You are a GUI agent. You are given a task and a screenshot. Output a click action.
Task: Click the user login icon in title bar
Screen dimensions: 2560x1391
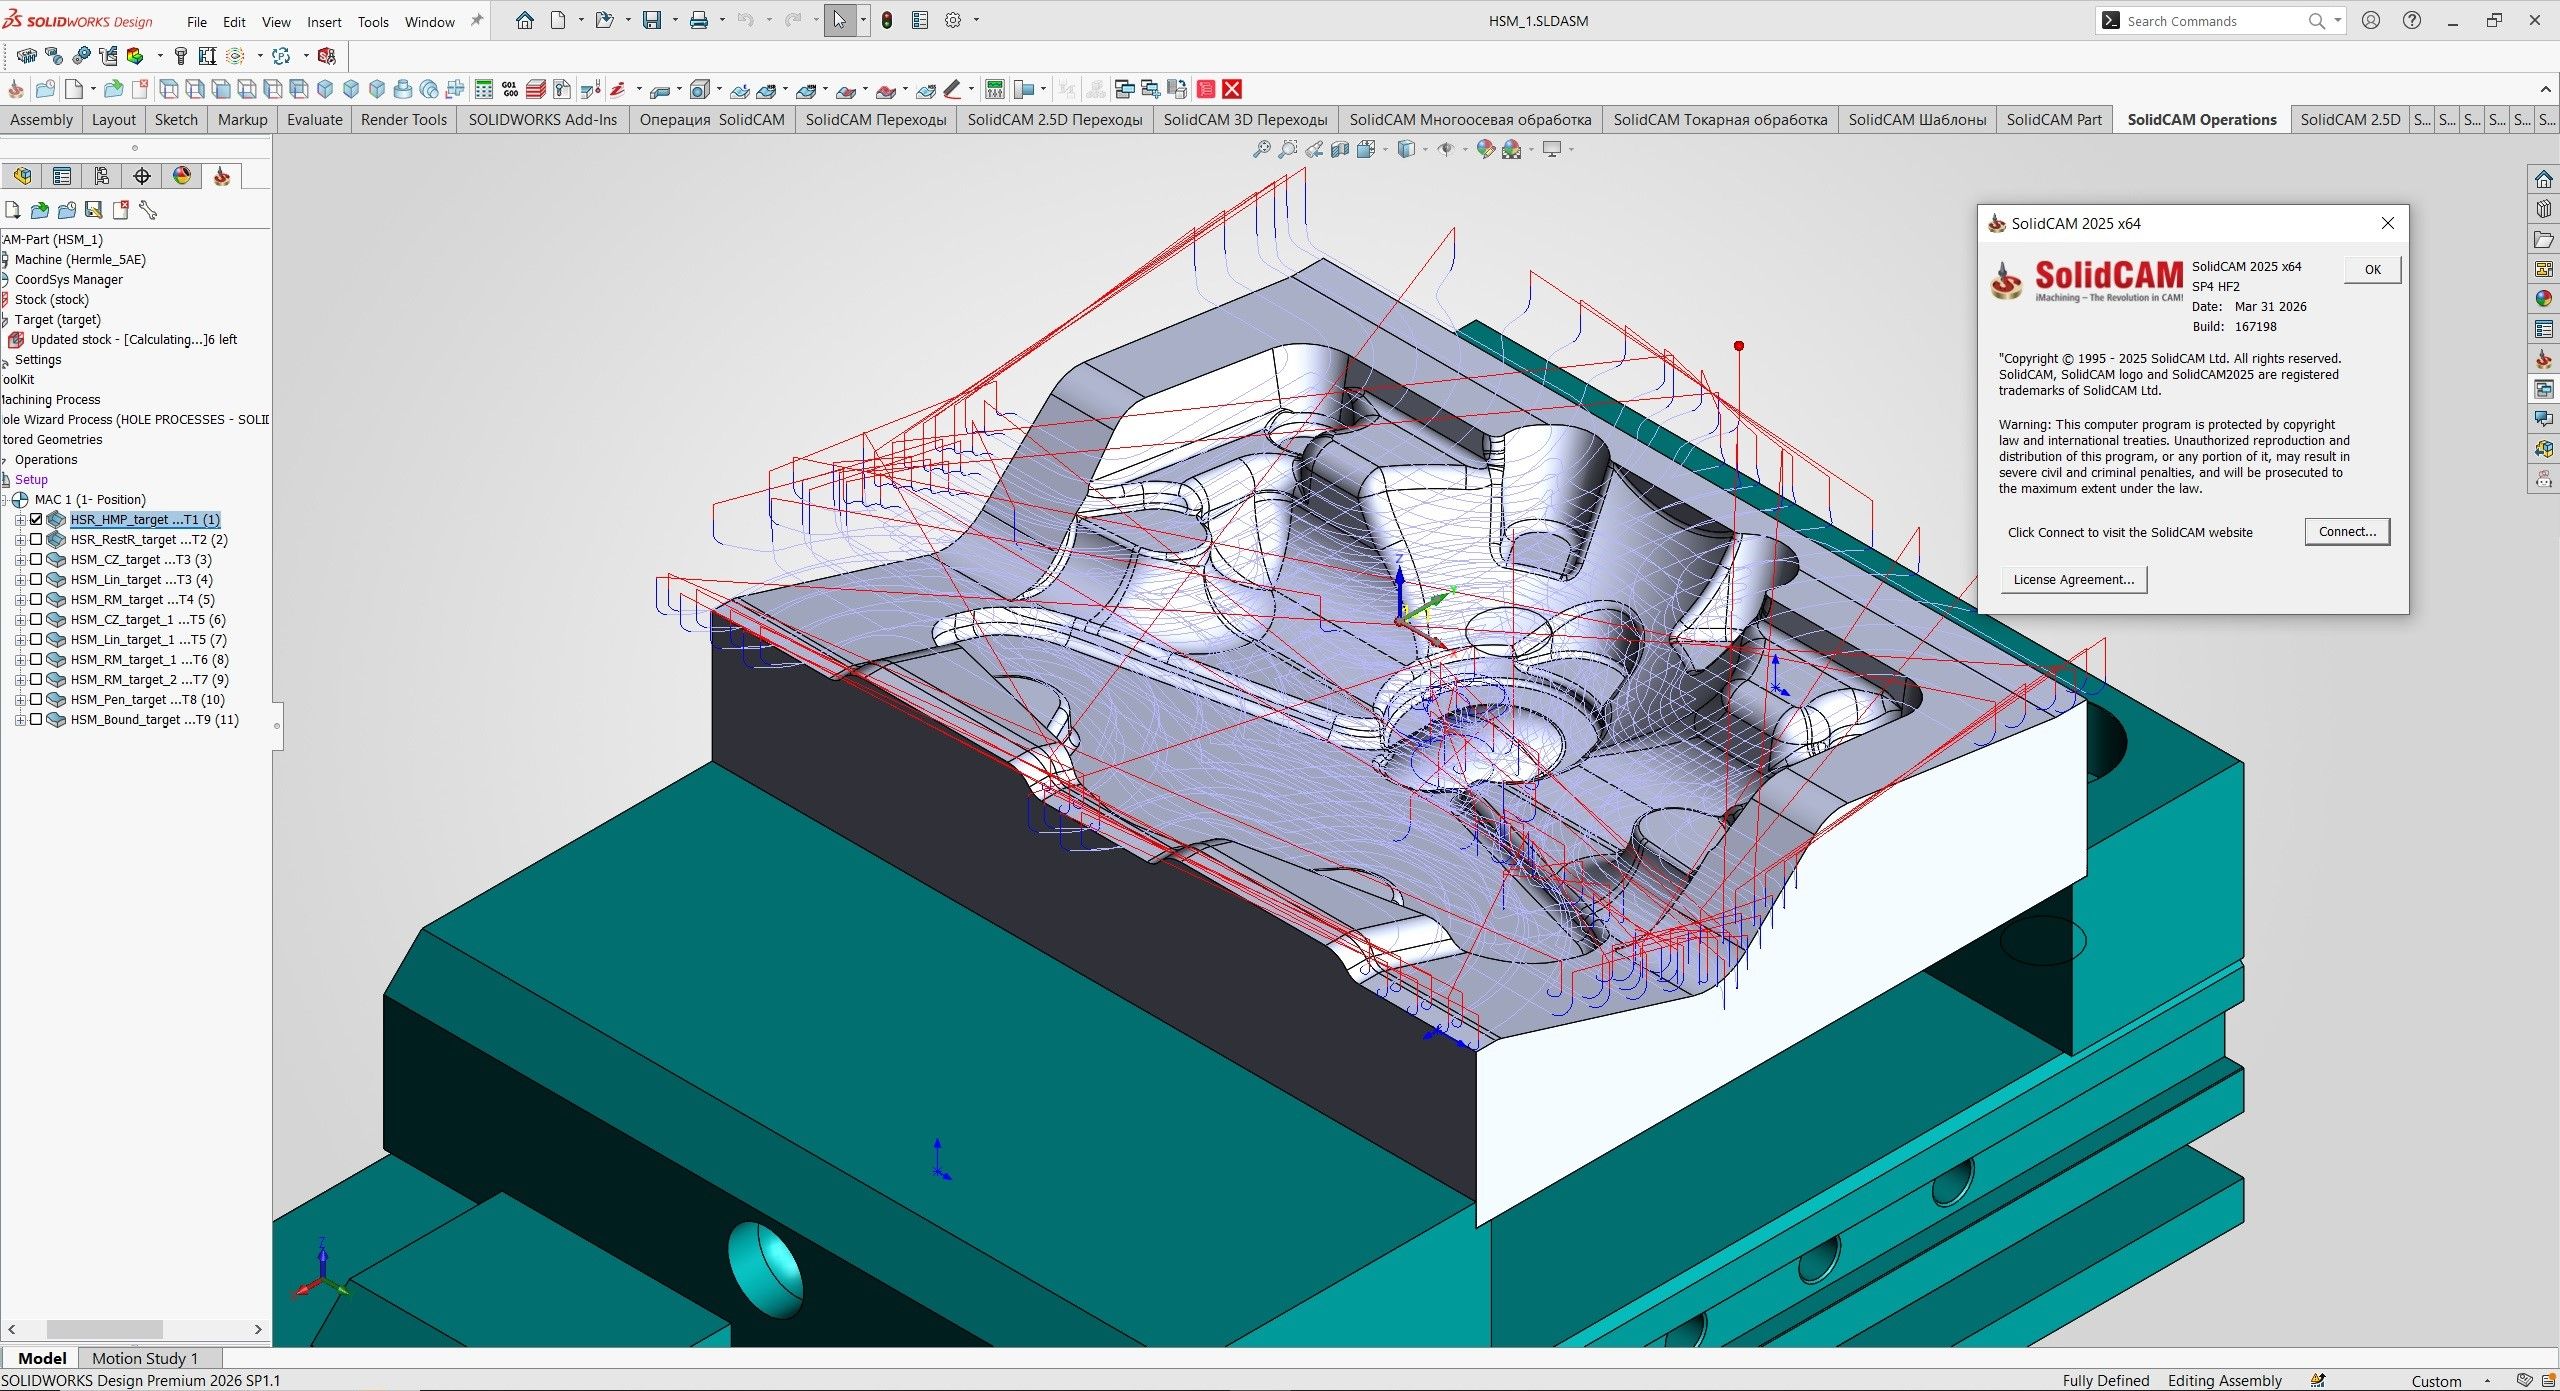[2371, 20]
